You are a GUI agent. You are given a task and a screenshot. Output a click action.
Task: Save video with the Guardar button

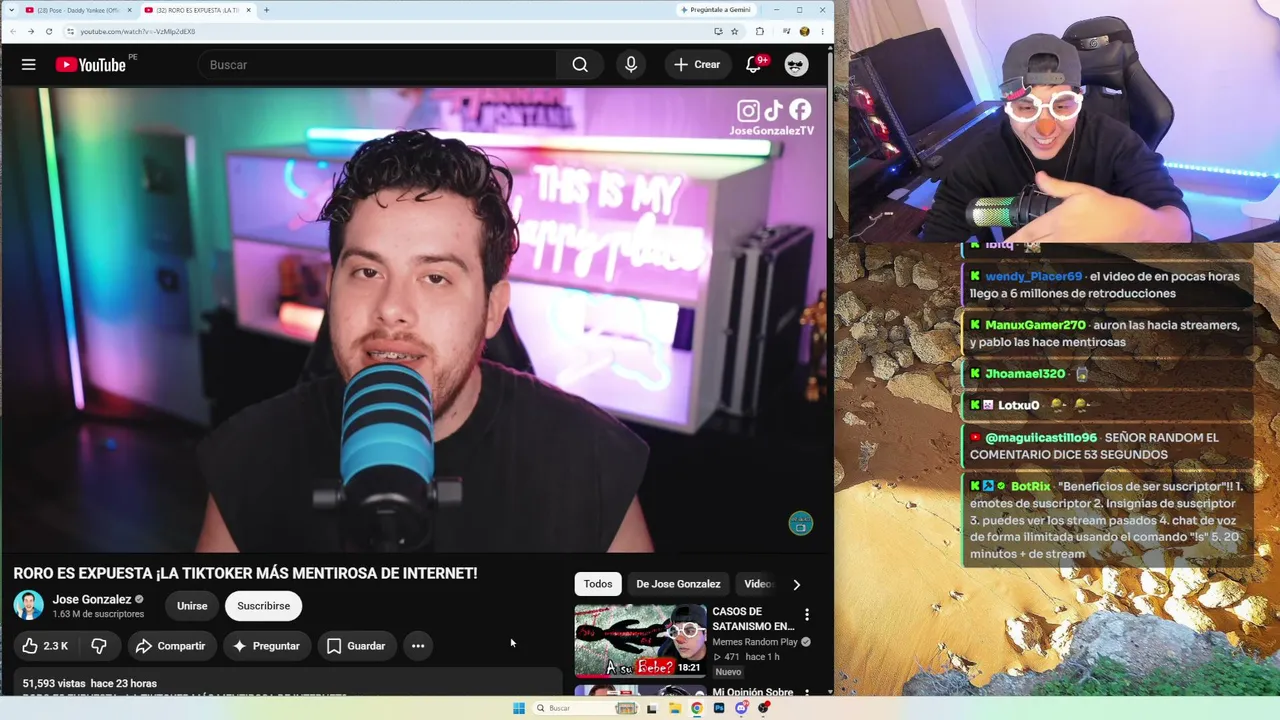point(356,646)
